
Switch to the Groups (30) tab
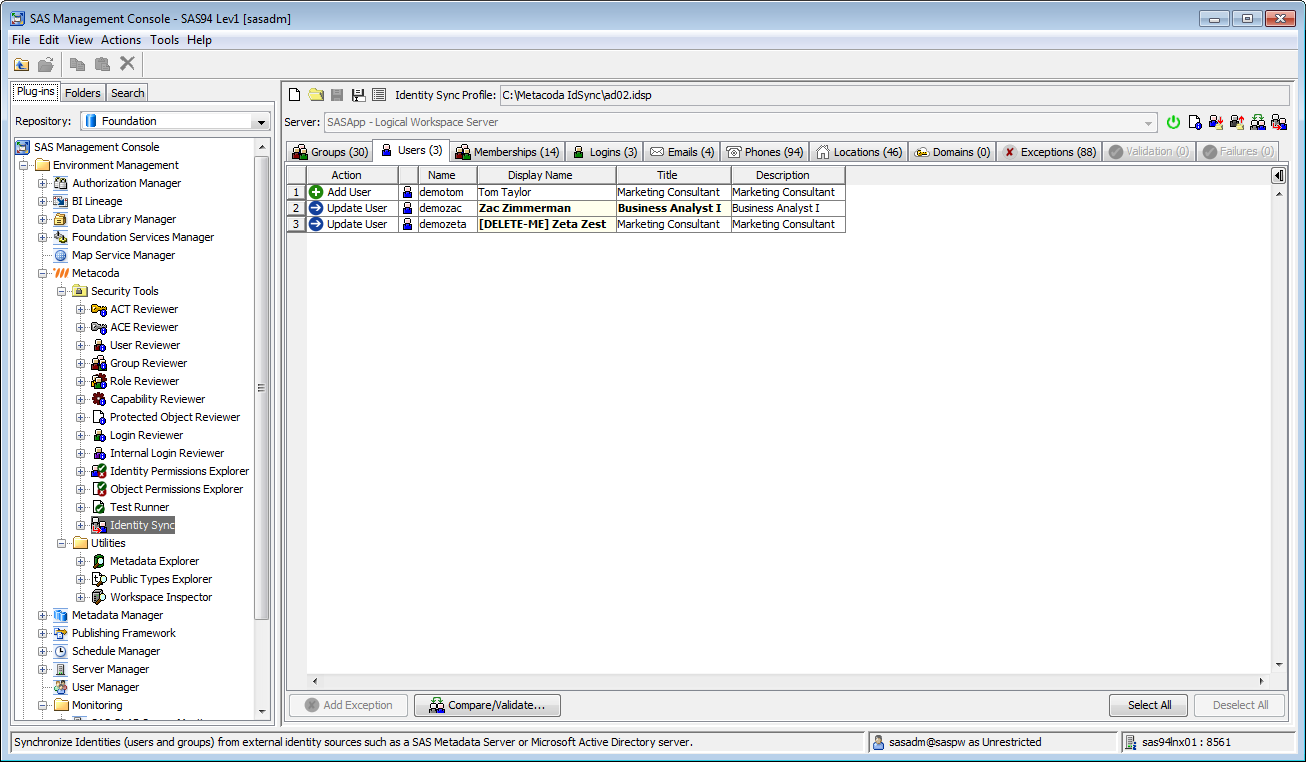329,152
